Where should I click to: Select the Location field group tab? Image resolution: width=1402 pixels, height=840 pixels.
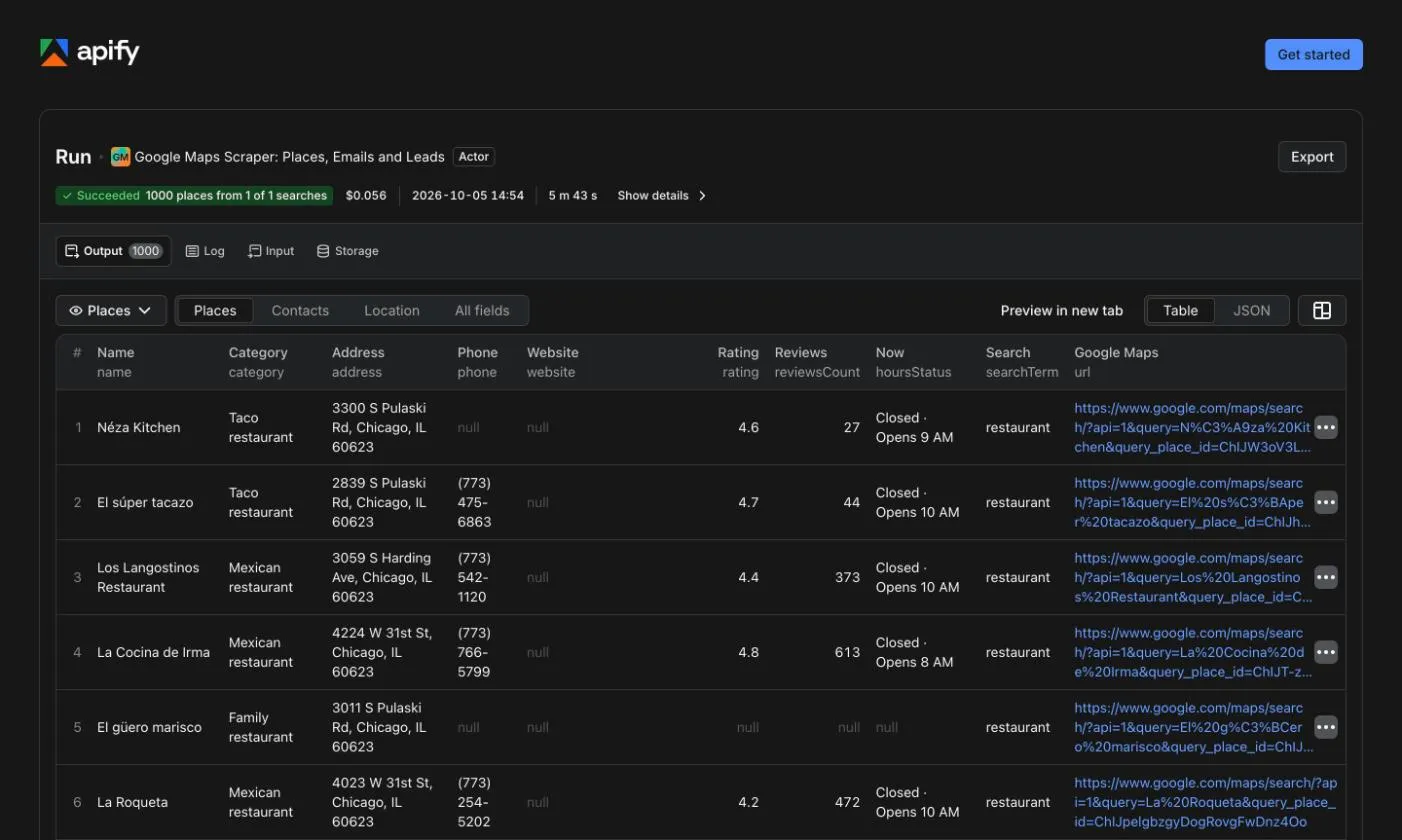click(x=392, y=311)
